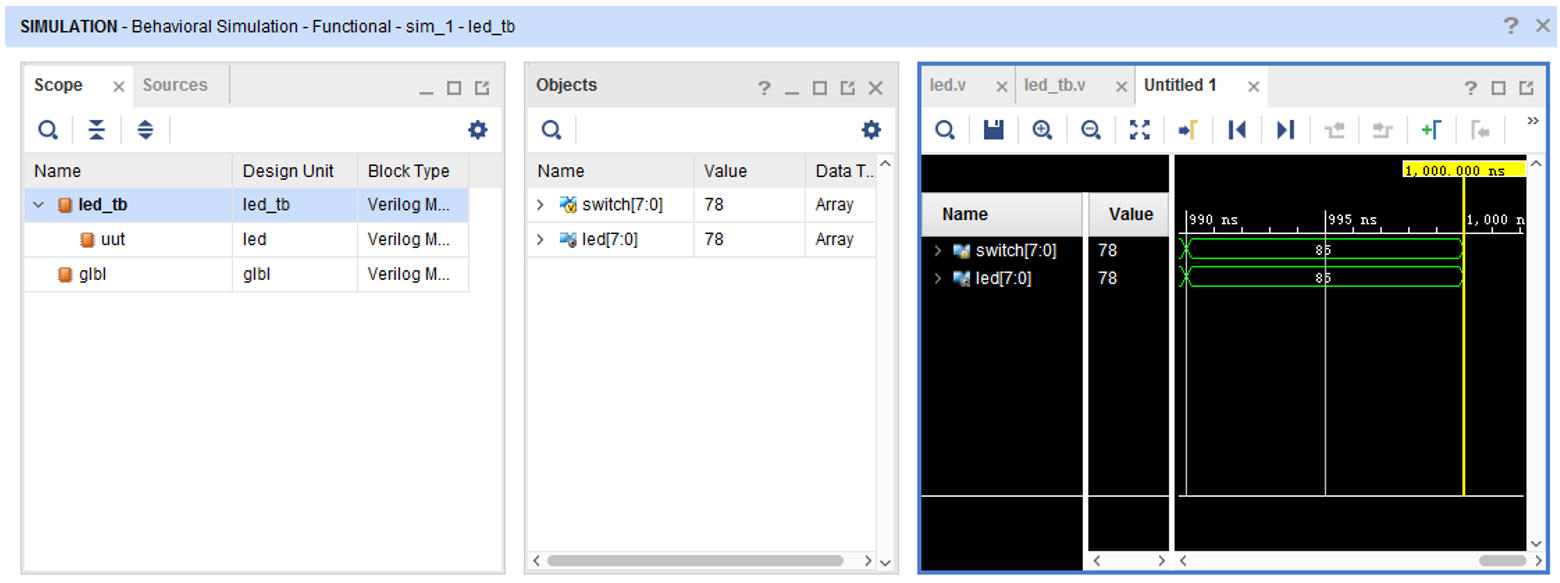
Task: Click the yellow cursor time marker label
Action: point(1463,170)
